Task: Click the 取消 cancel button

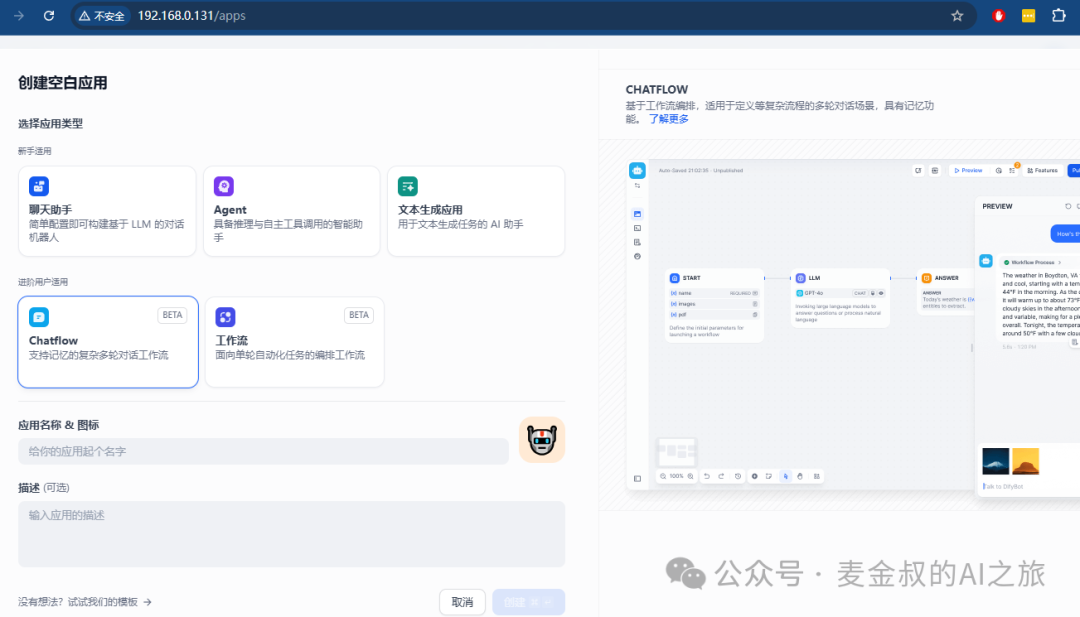Action: [x=462, y=602]
